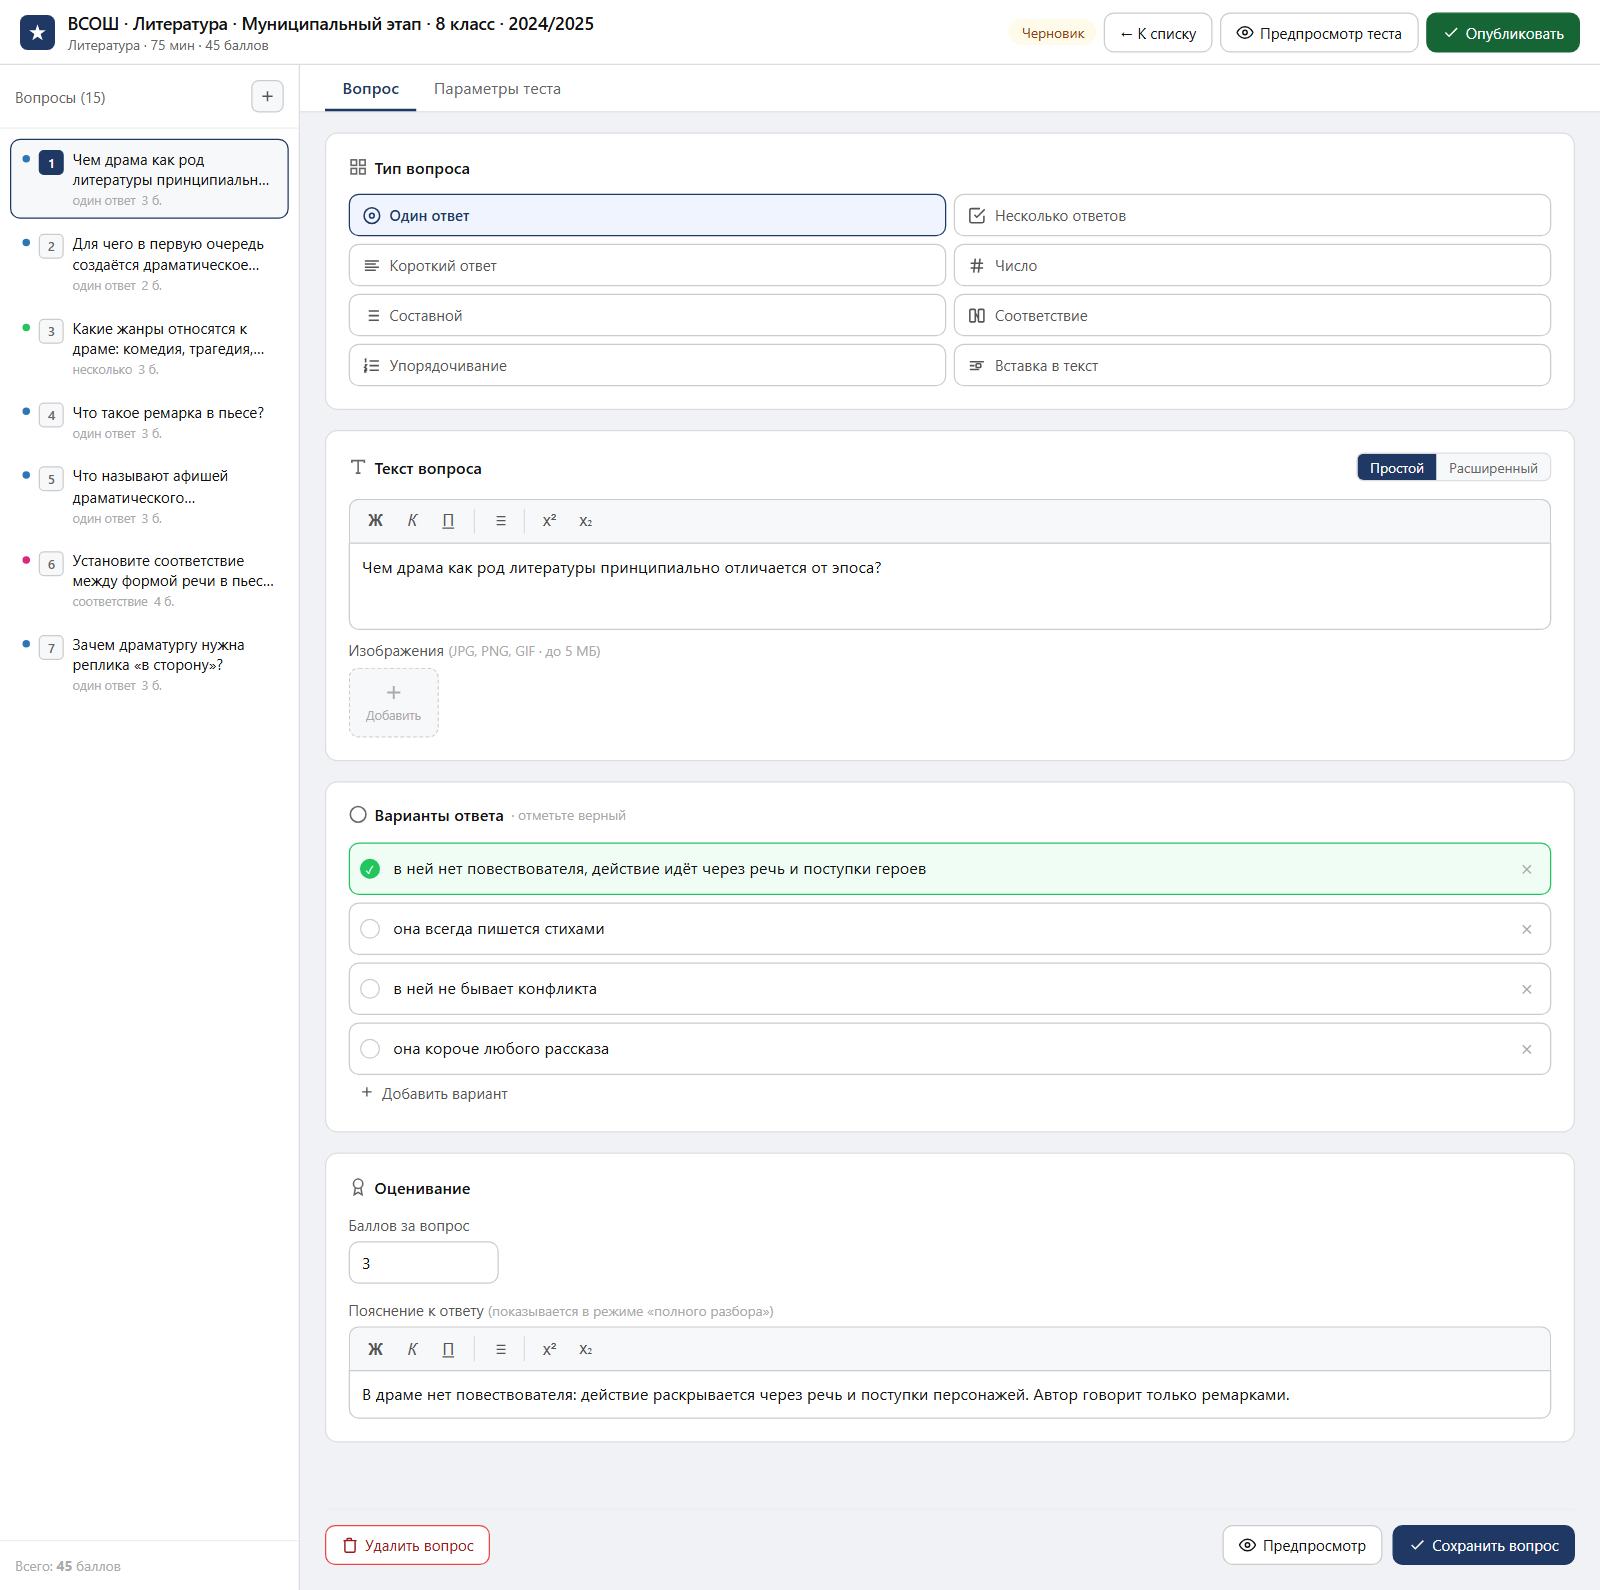Toggle bold in question text toolbar
The image size is (1600, 1590).
(375, 521)
